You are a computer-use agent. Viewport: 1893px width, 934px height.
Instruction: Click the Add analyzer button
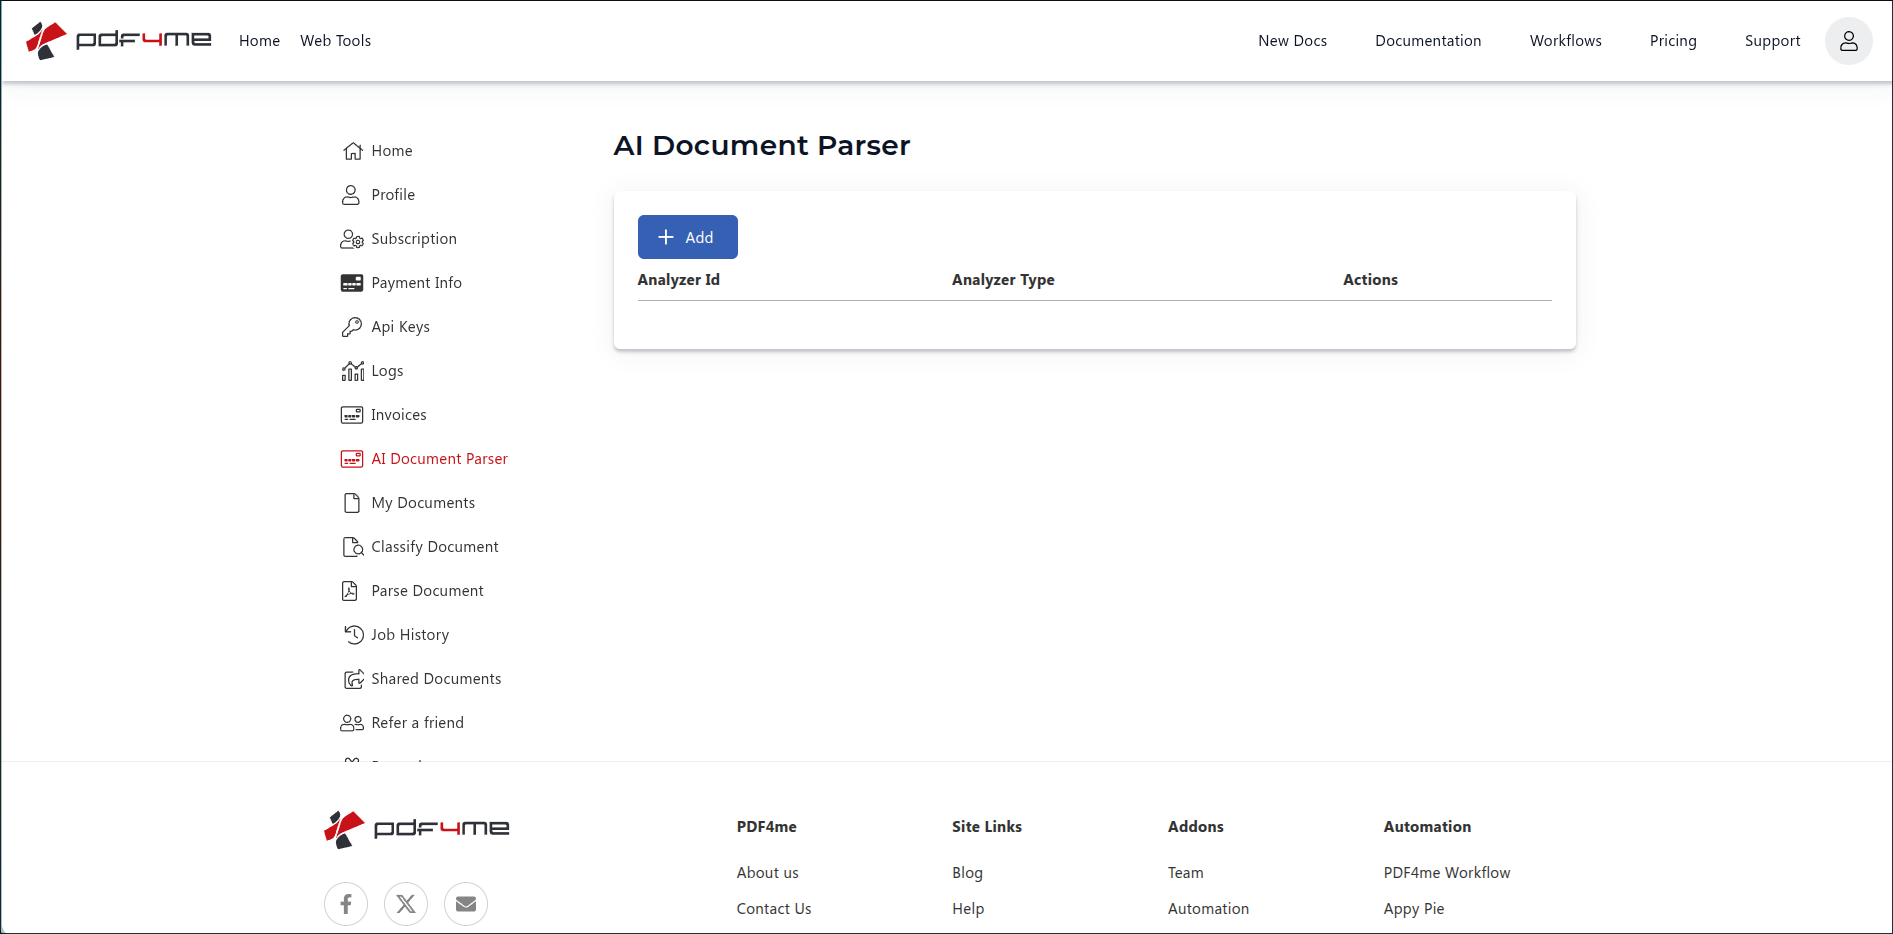(x=688, y=237)
